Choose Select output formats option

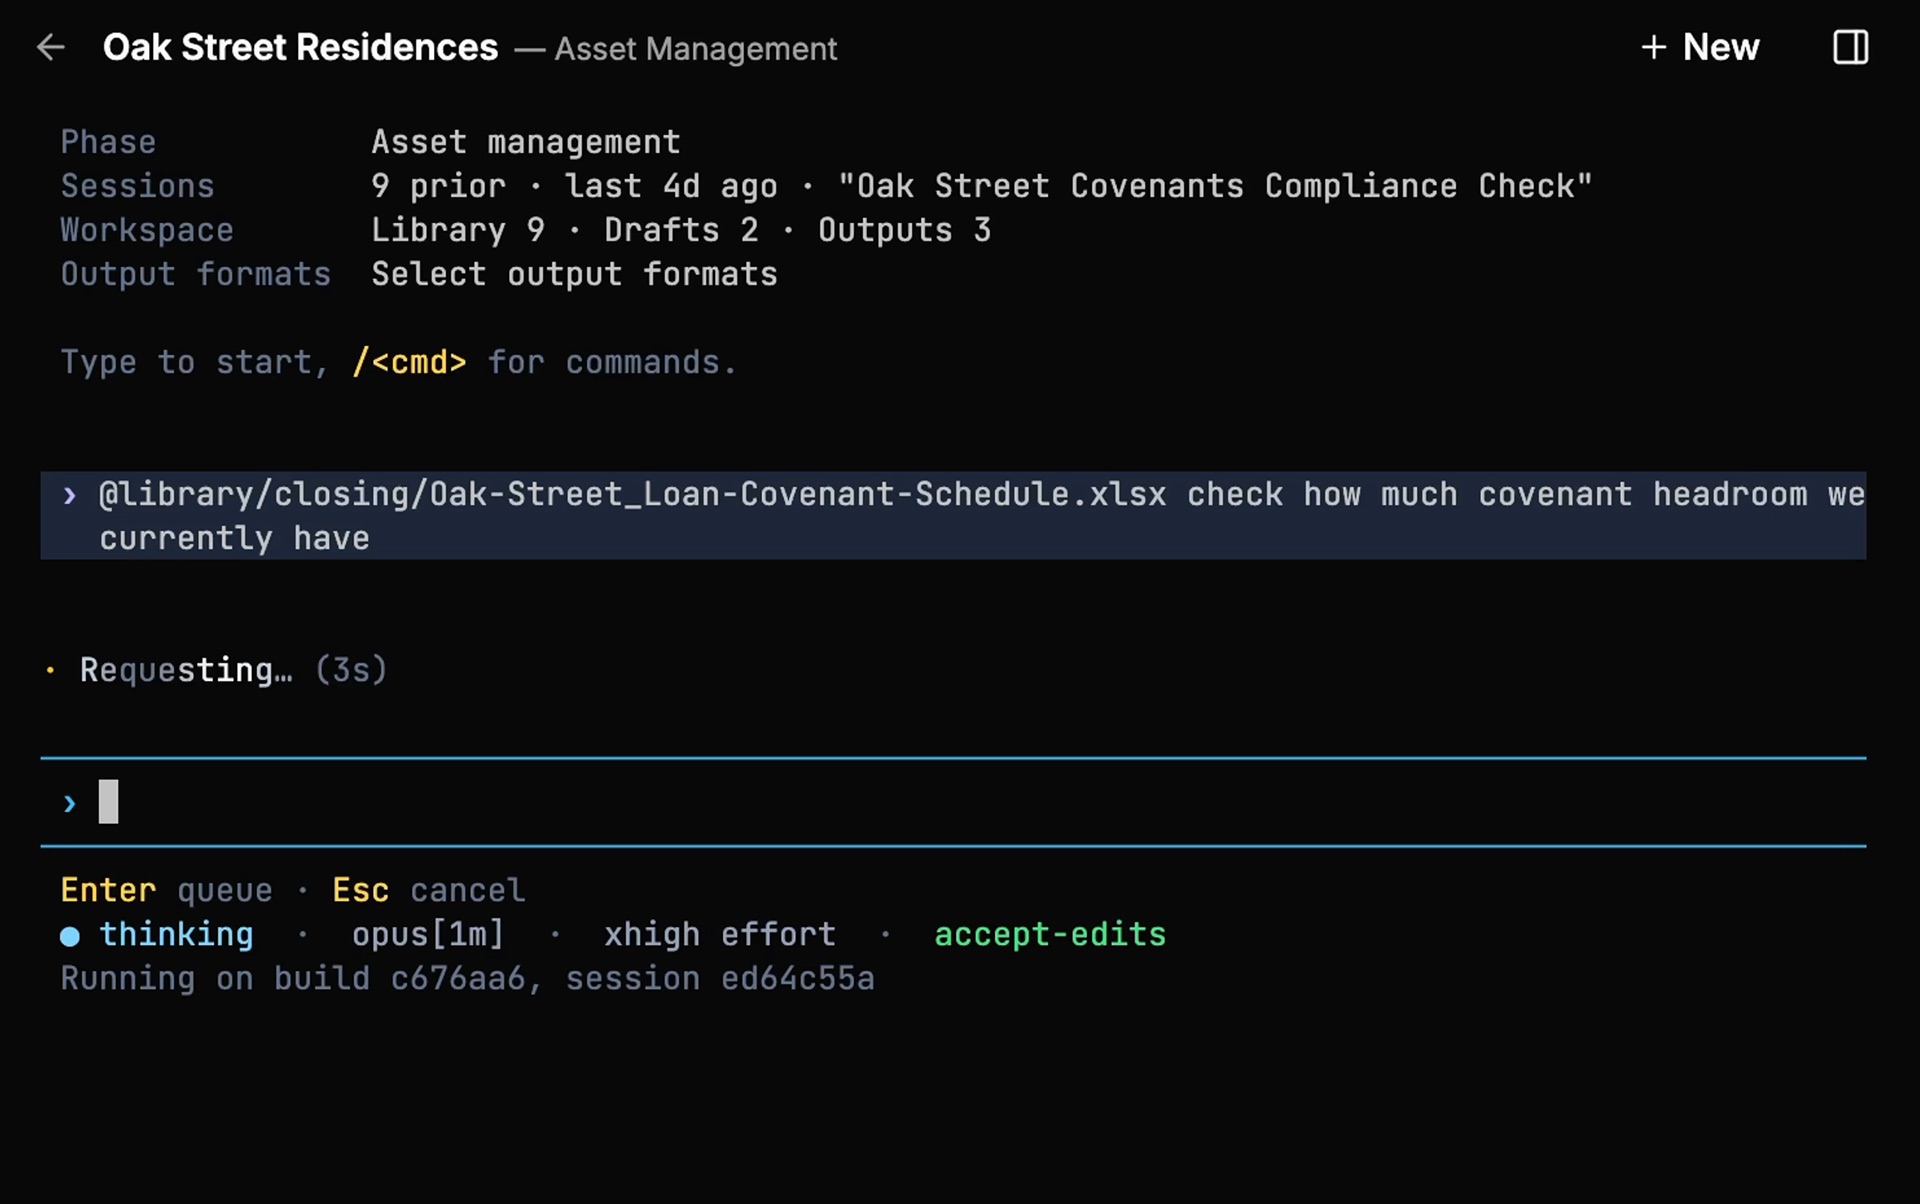click(574, 274)
